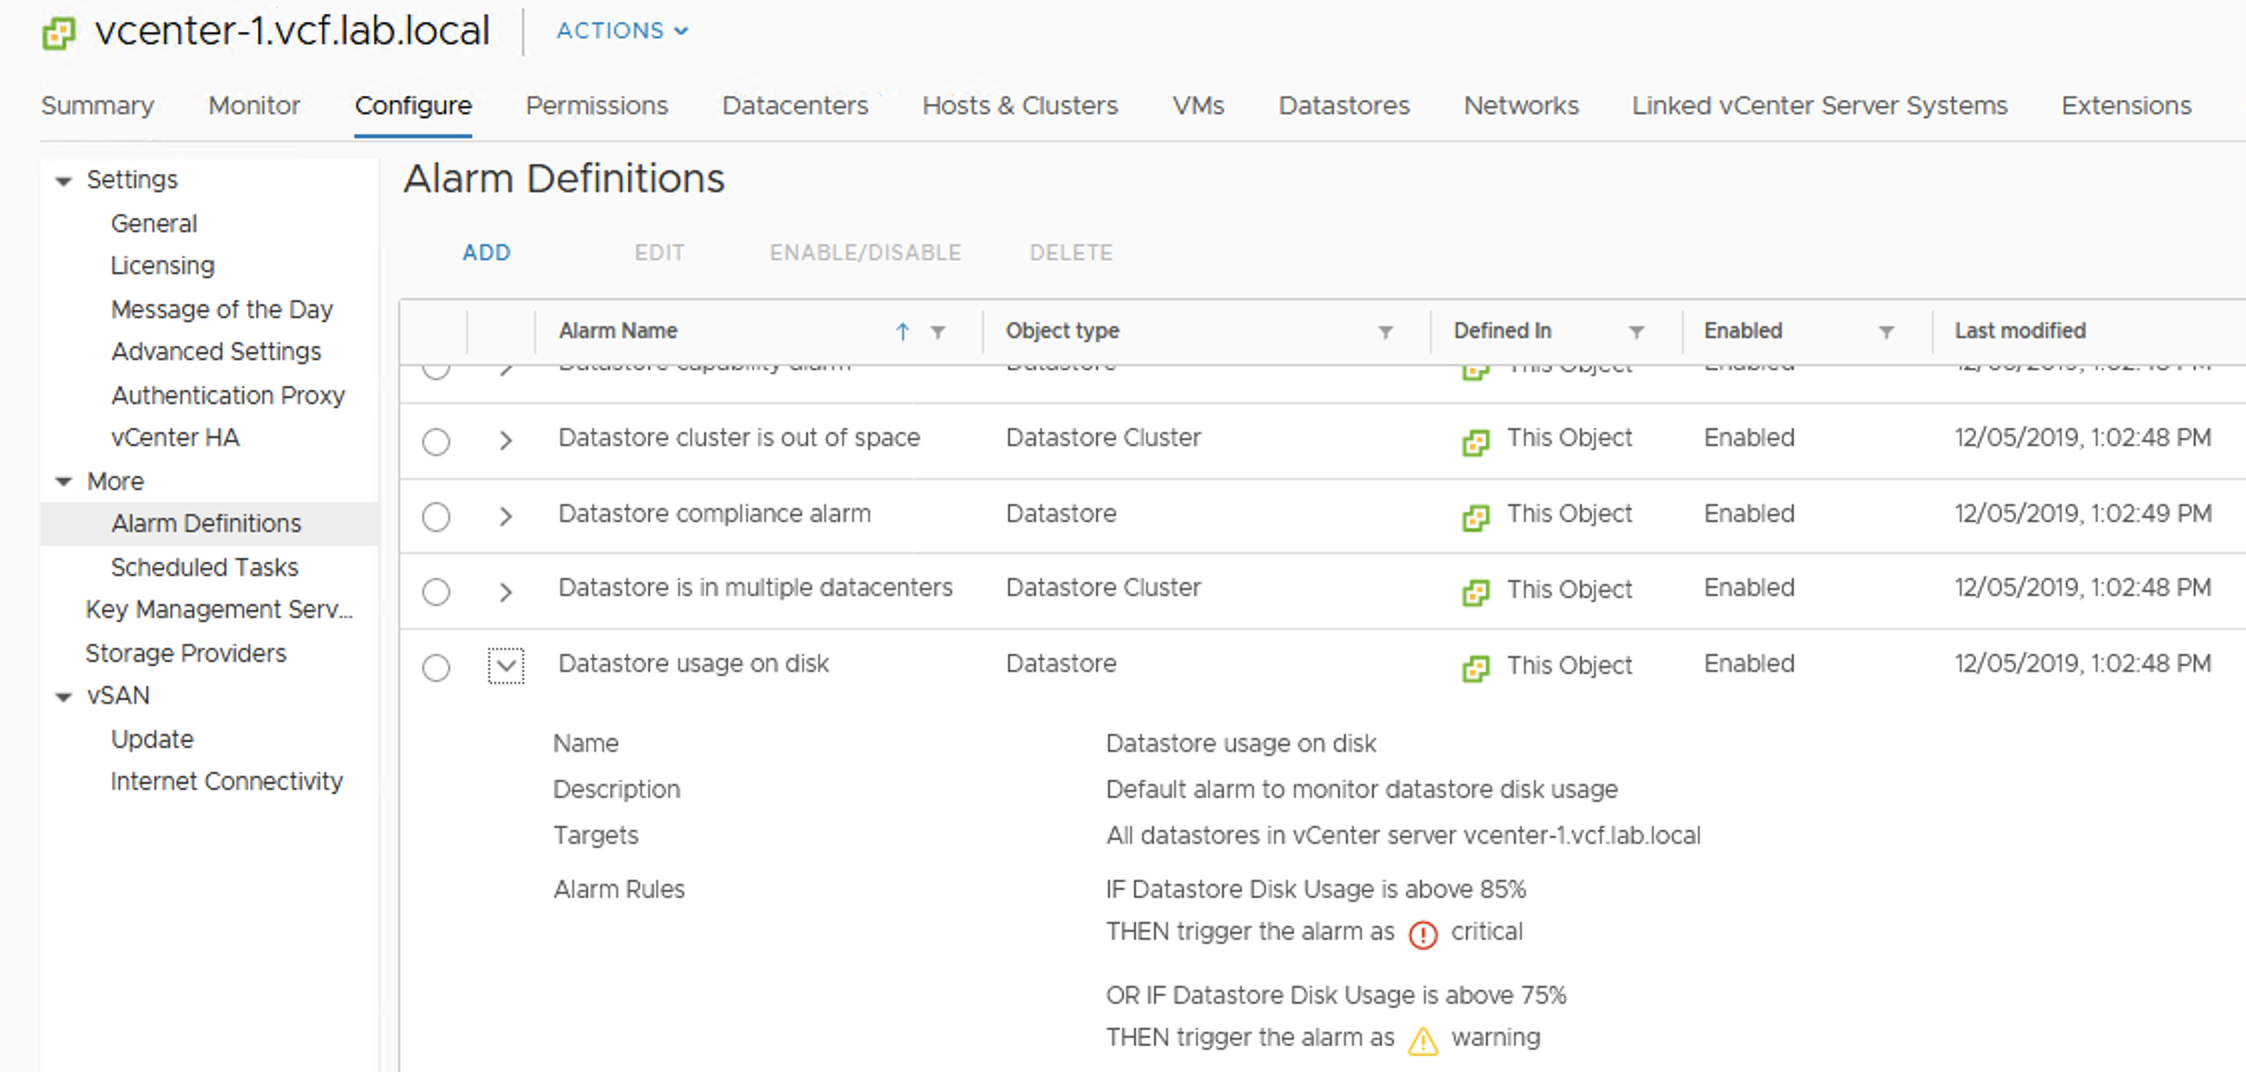Open the Extensions tab
This screenshot has width=2246, height=1072.
click(2126, 105)
